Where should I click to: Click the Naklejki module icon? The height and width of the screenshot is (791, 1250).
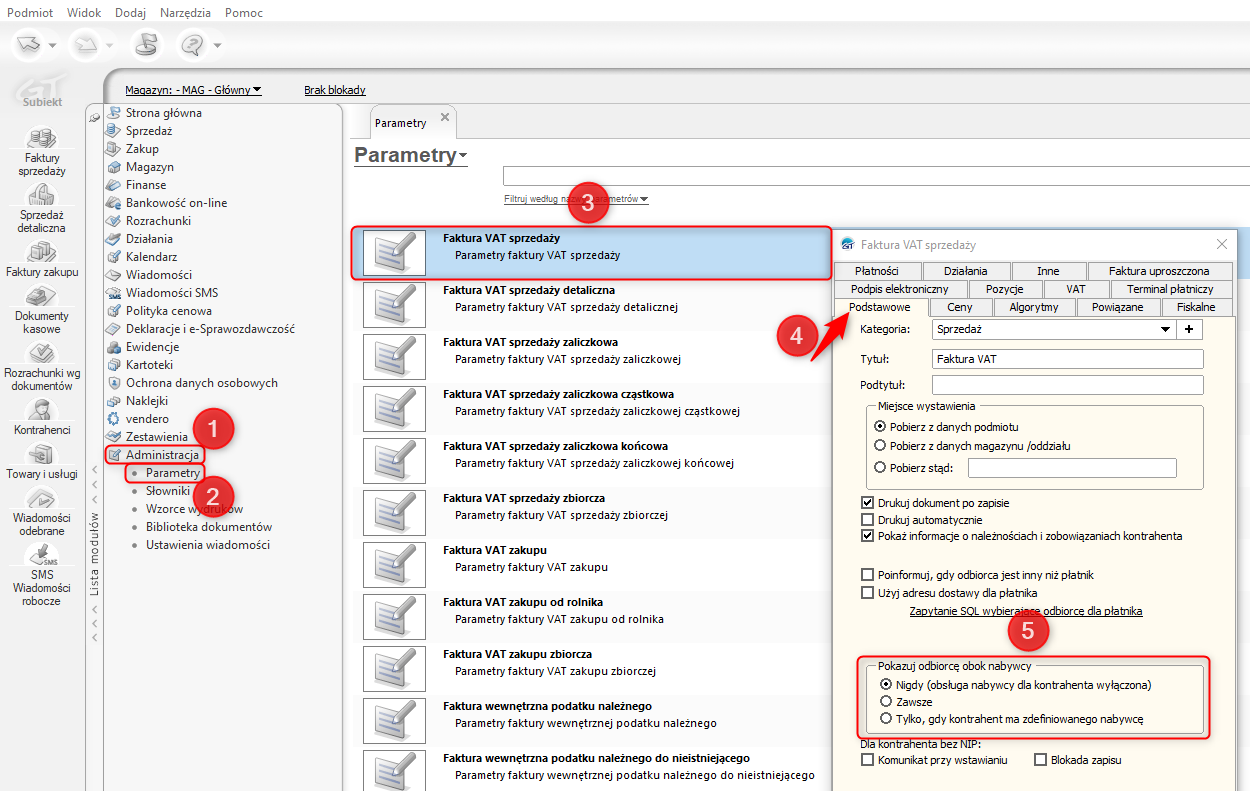point(115,401)
